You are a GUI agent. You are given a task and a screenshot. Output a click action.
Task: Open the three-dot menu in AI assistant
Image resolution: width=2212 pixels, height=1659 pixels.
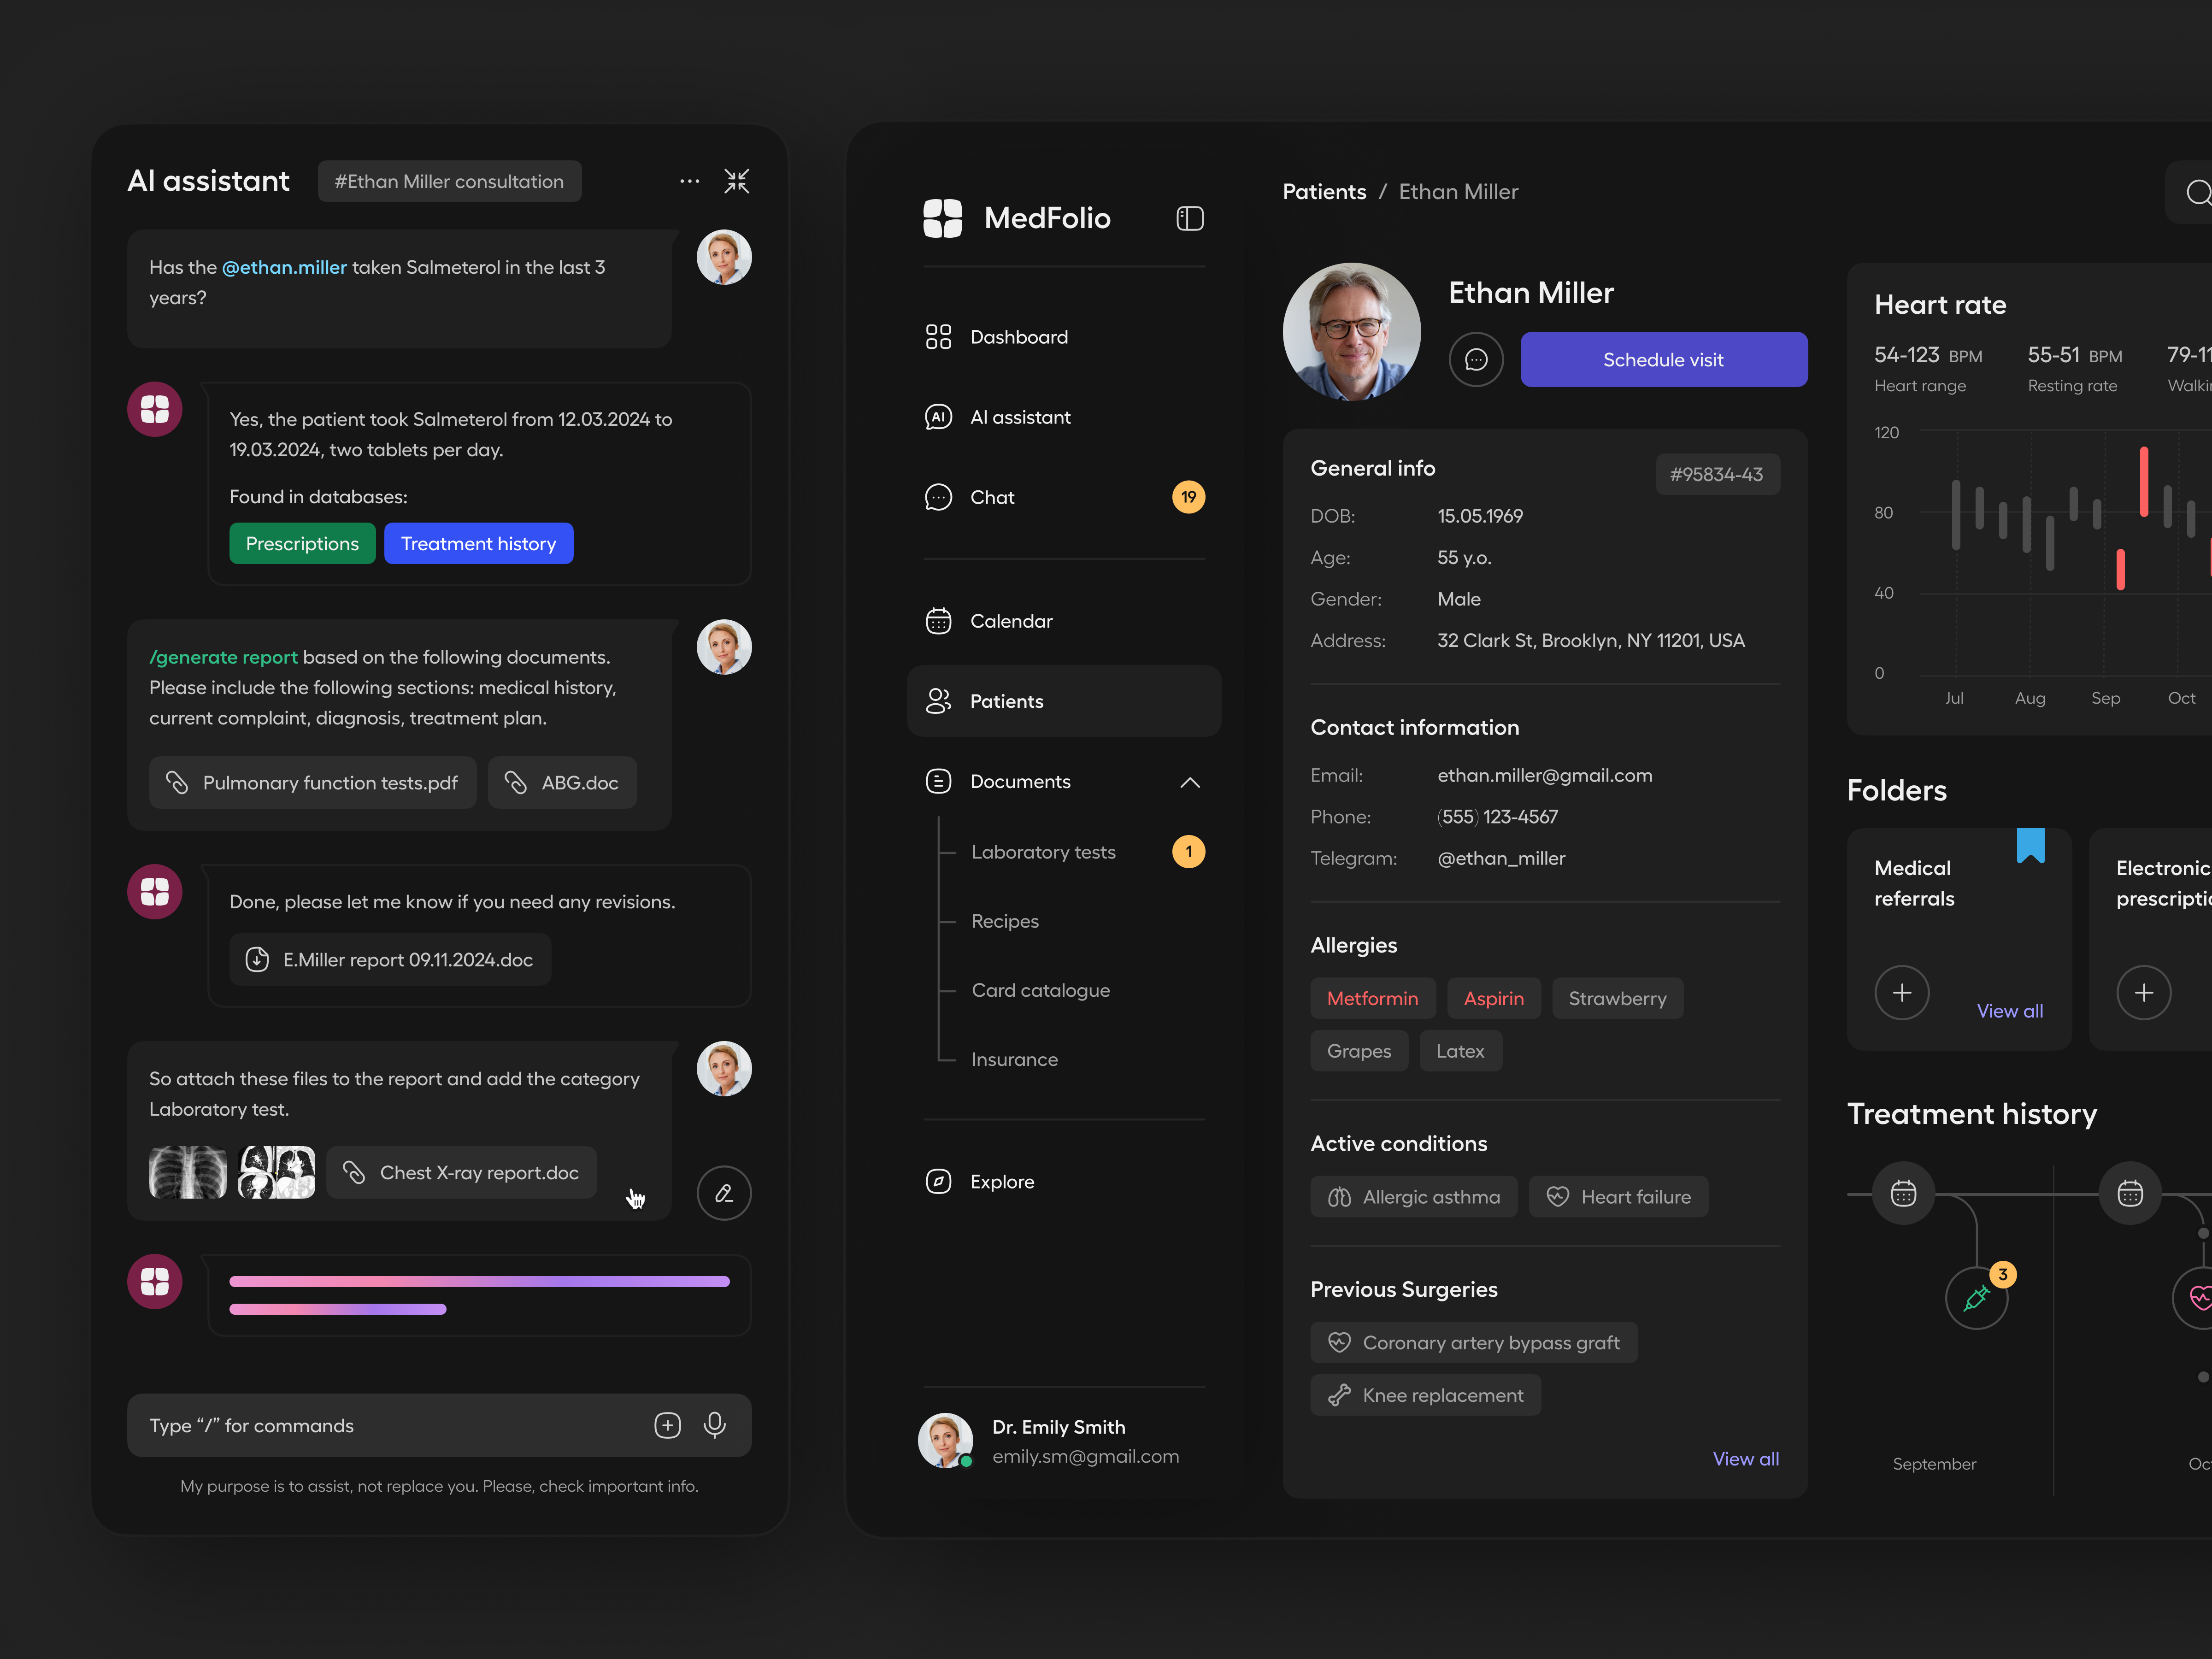pos(689,181)
